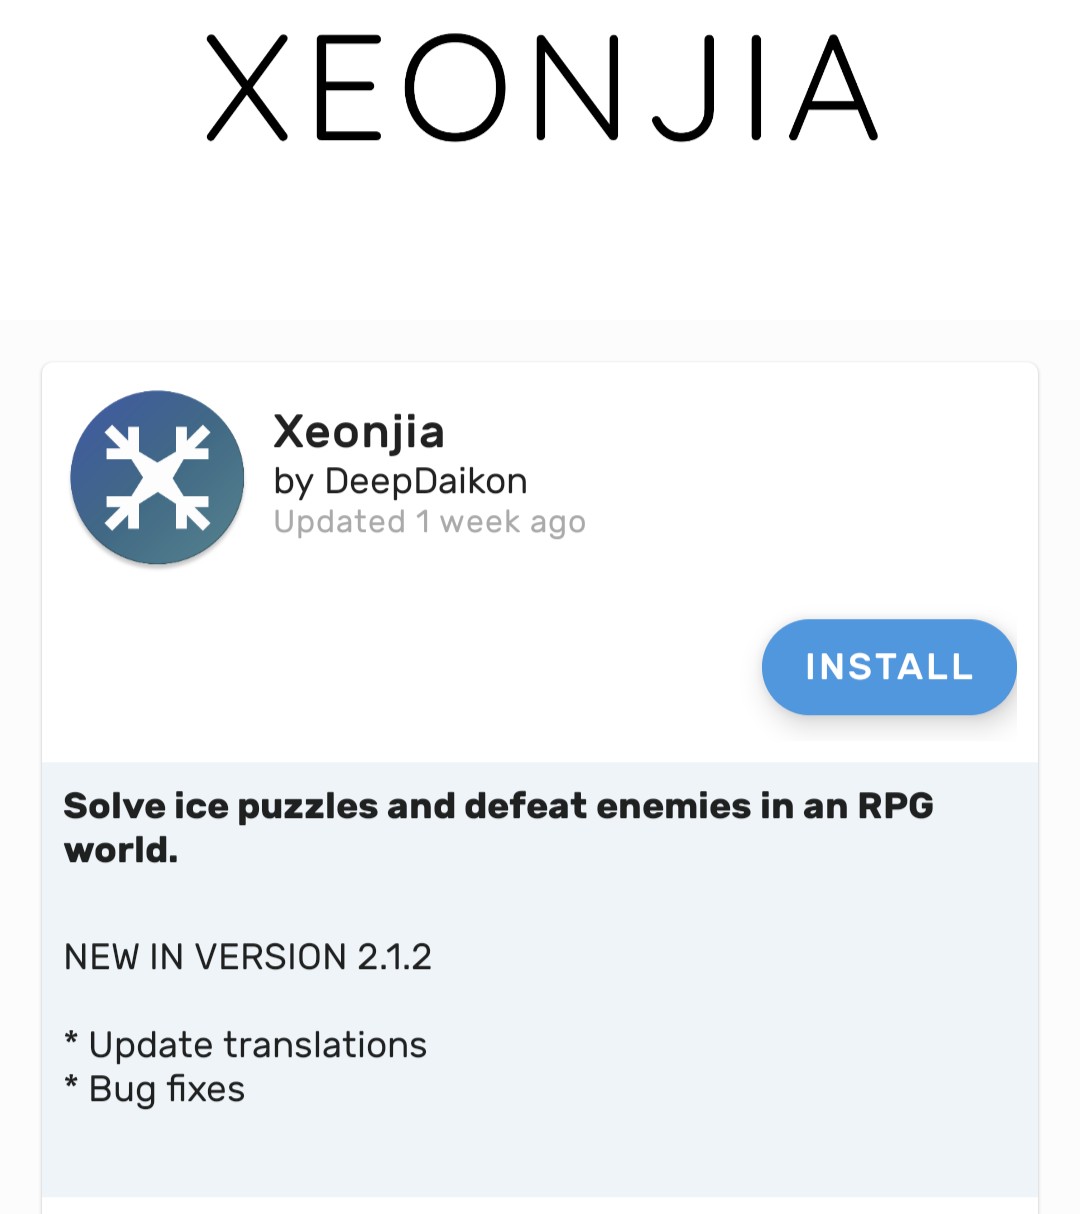
Task: Open the DeepDaikon developer name
Action: click(x=426, y=481)
